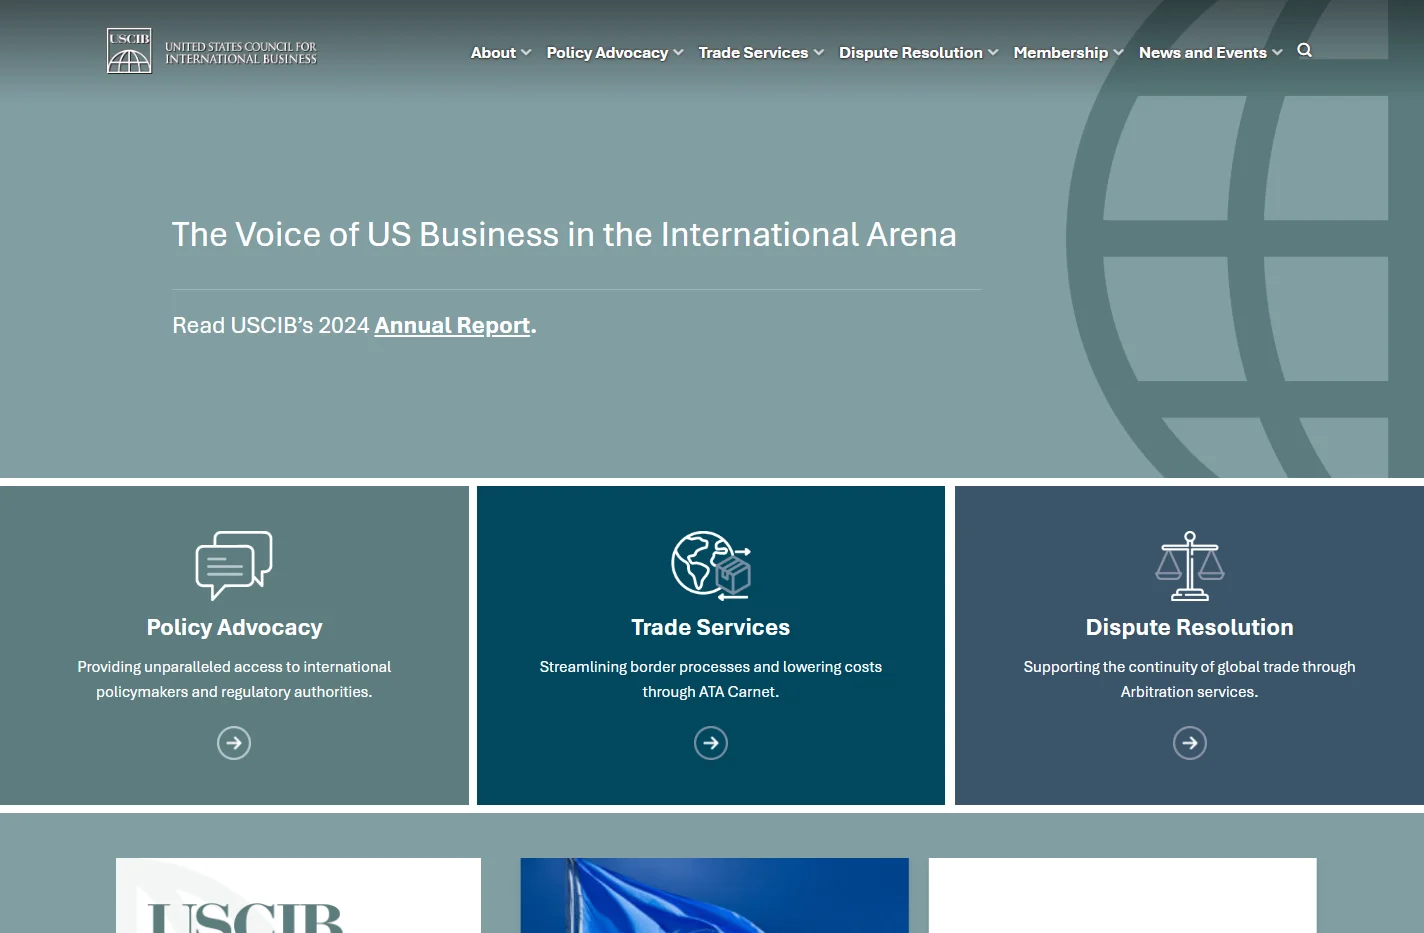This screenshot has height=933, width=1424.
Task: Open the USCIB logo thumbnail card at the bottom
Action: [x=298, y=895]
